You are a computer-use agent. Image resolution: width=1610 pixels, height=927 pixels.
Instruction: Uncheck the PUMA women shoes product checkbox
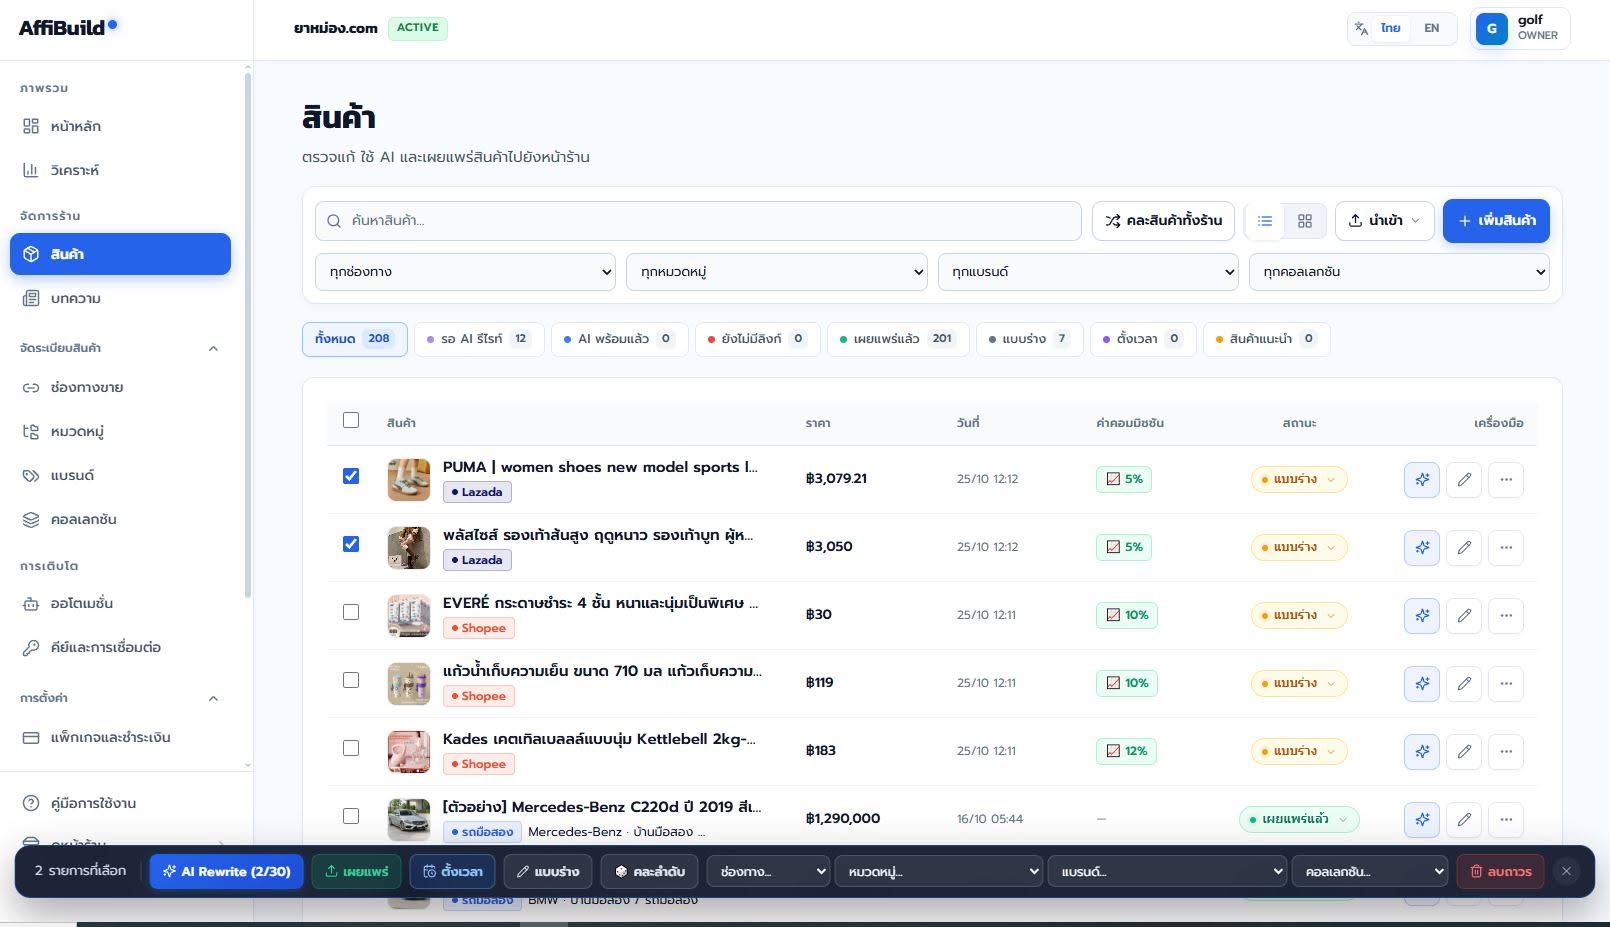[x=351, y=476]
